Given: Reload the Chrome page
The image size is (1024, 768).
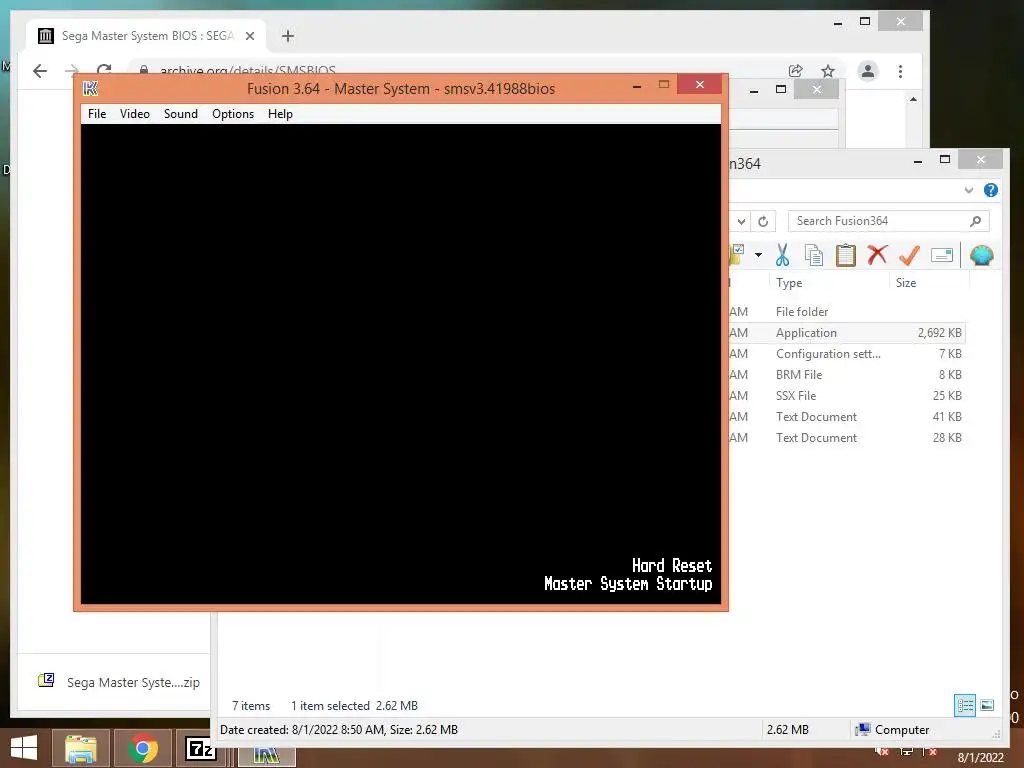Looking at the screenshot, I should click(104, 71).
